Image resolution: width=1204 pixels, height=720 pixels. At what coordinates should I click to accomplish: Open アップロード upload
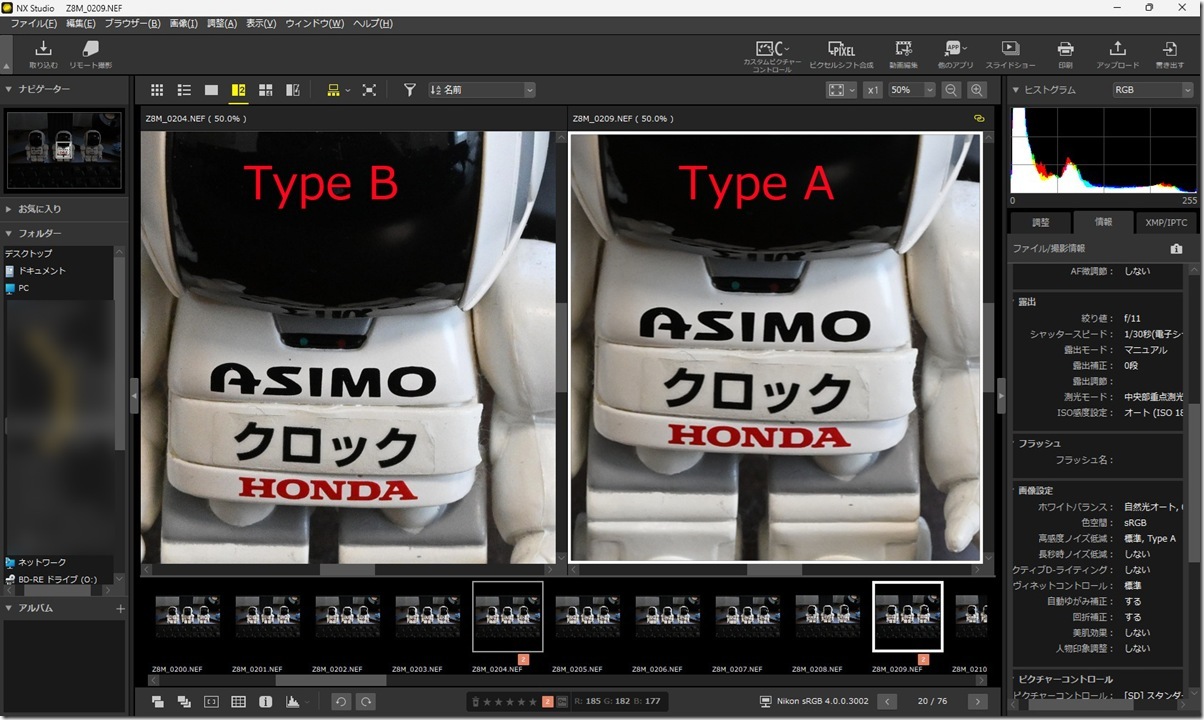click(1117, 54)
